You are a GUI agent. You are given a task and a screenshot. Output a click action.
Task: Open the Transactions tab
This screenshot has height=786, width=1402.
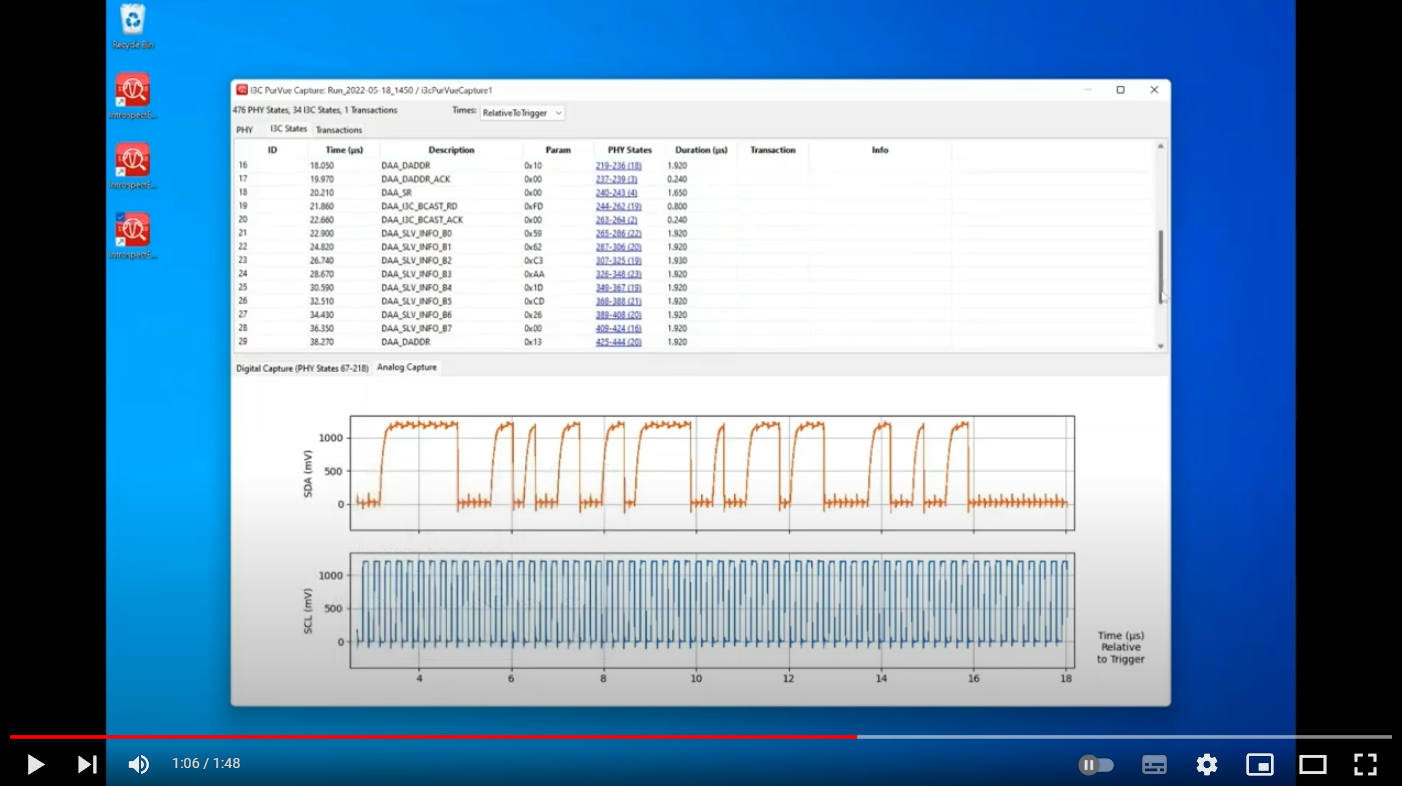[339, 130]
